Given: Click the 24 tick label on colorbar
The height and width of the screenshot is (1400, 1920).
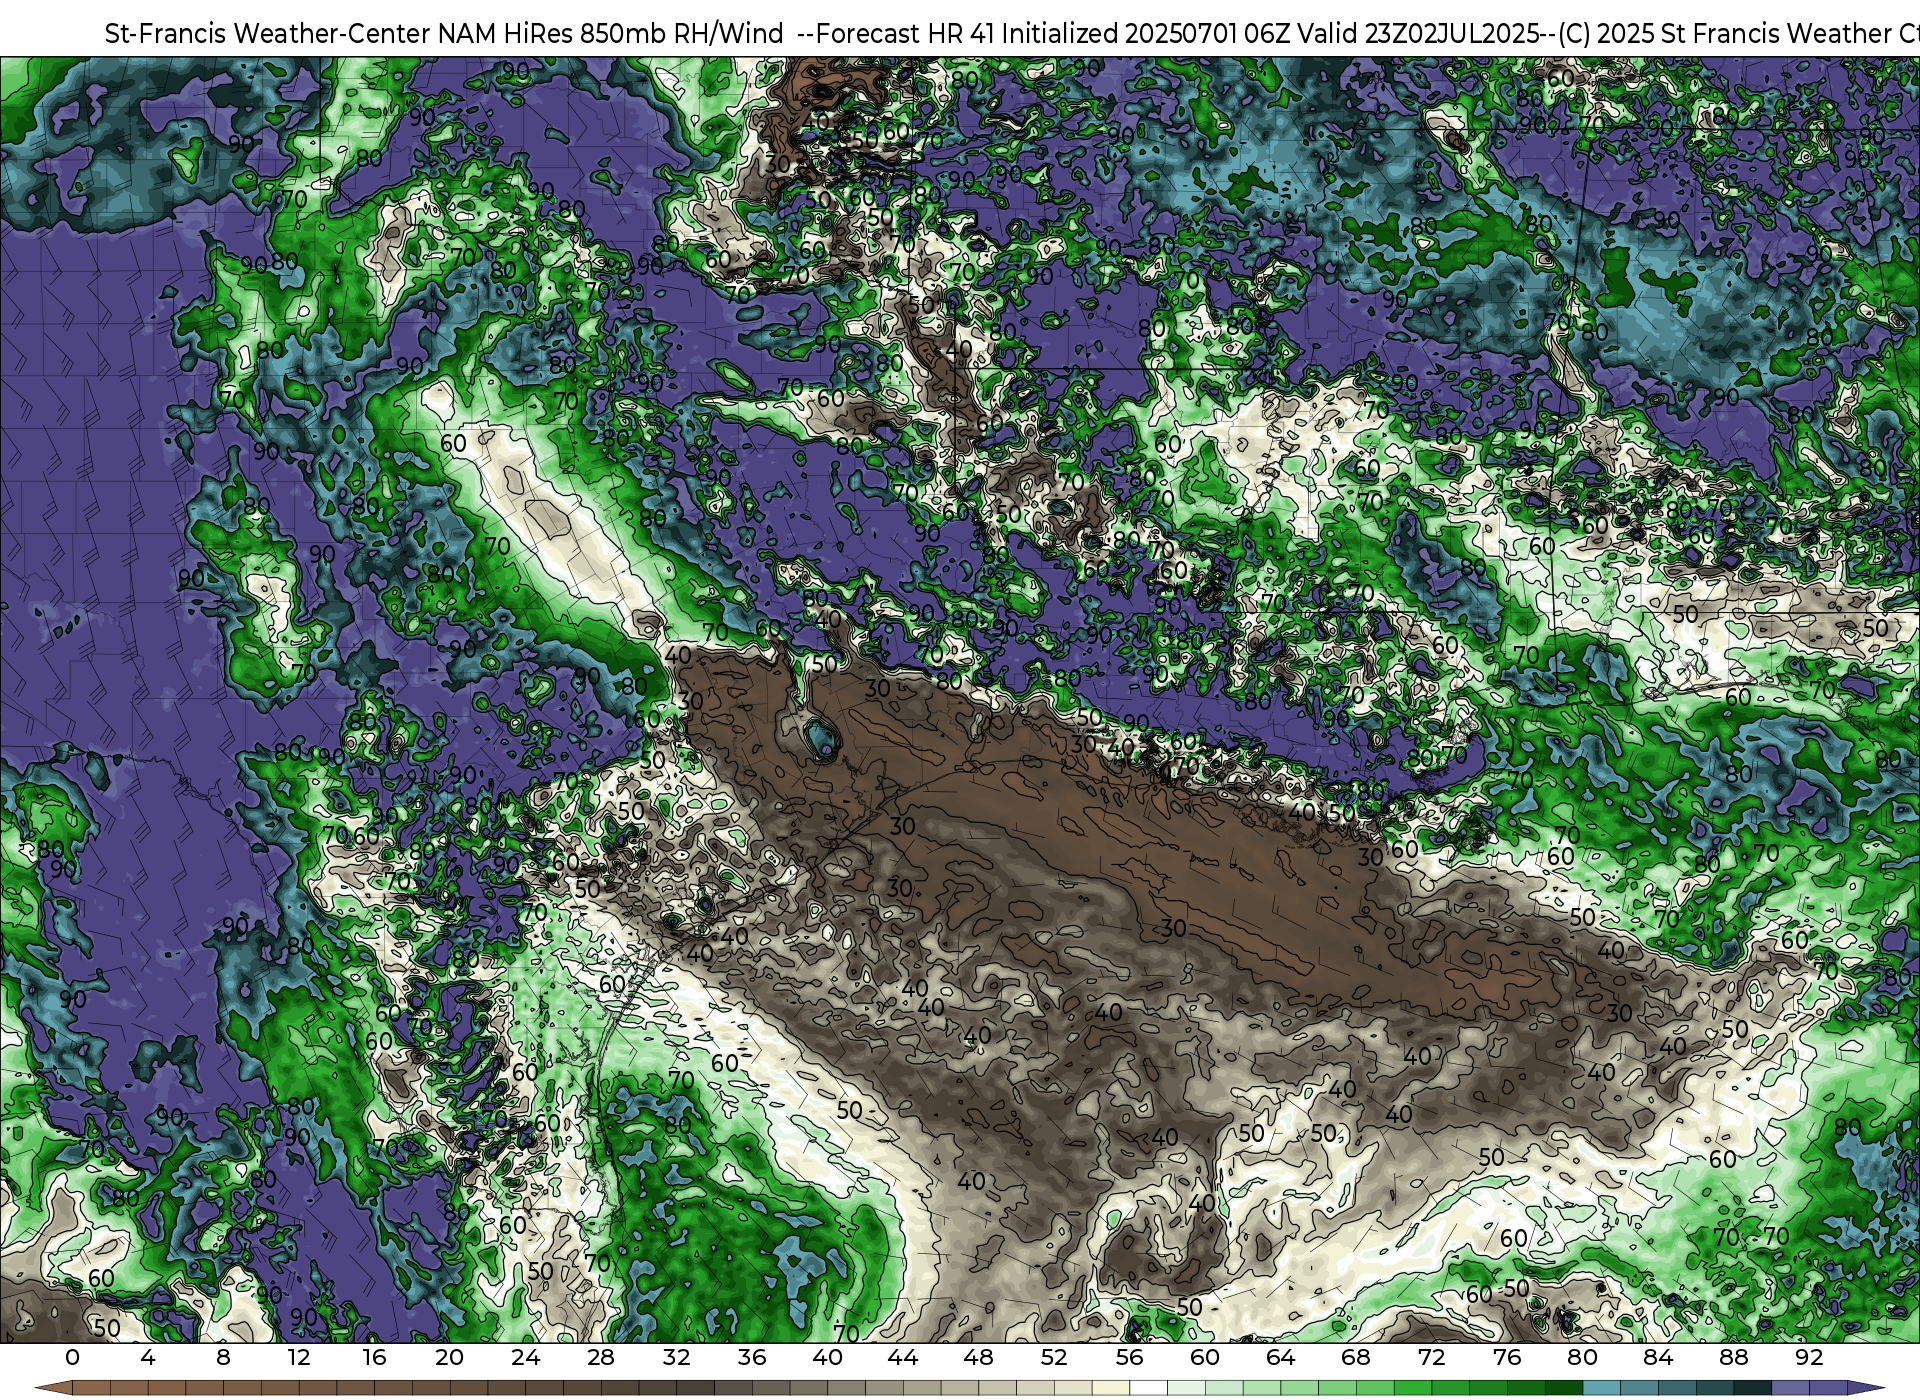Looking at the screenshot, I should pyautogui.click(x=525, y=1357).
